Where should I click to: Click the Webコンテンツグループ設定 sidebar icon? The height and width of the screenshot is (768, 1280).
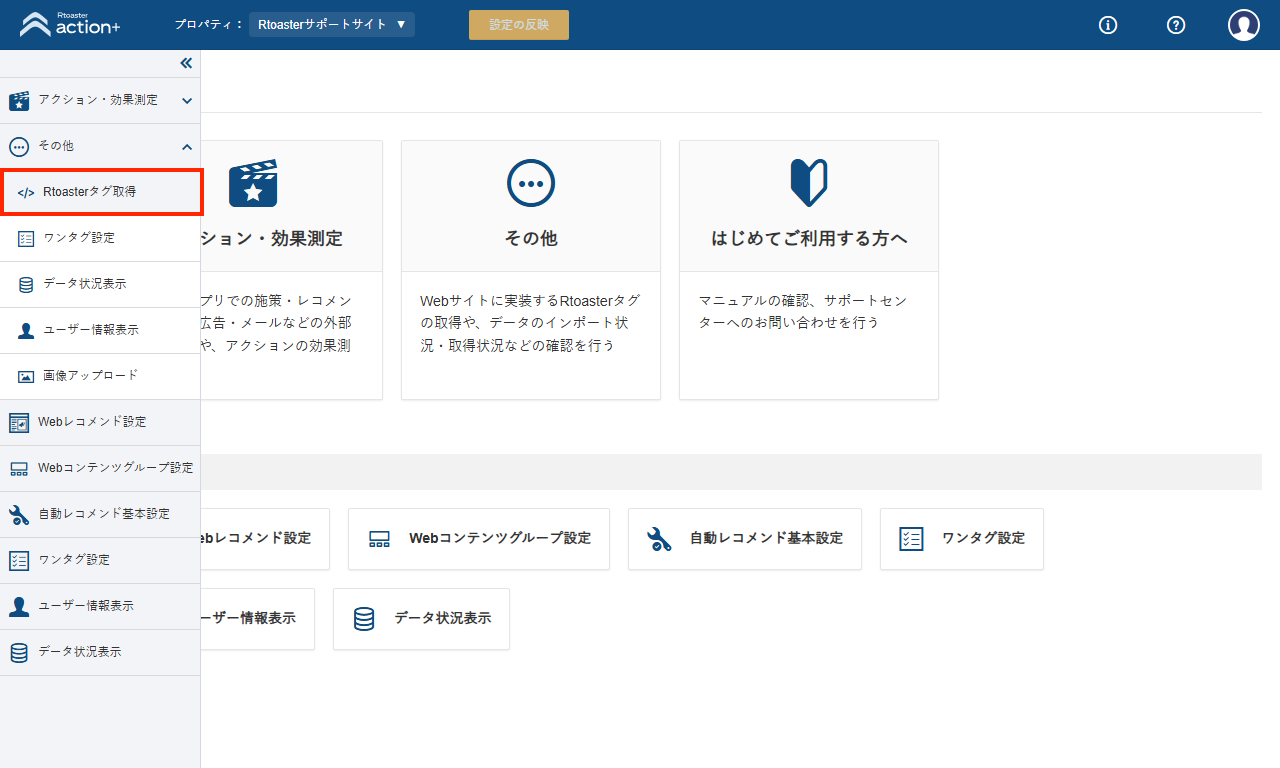[19, 469]
